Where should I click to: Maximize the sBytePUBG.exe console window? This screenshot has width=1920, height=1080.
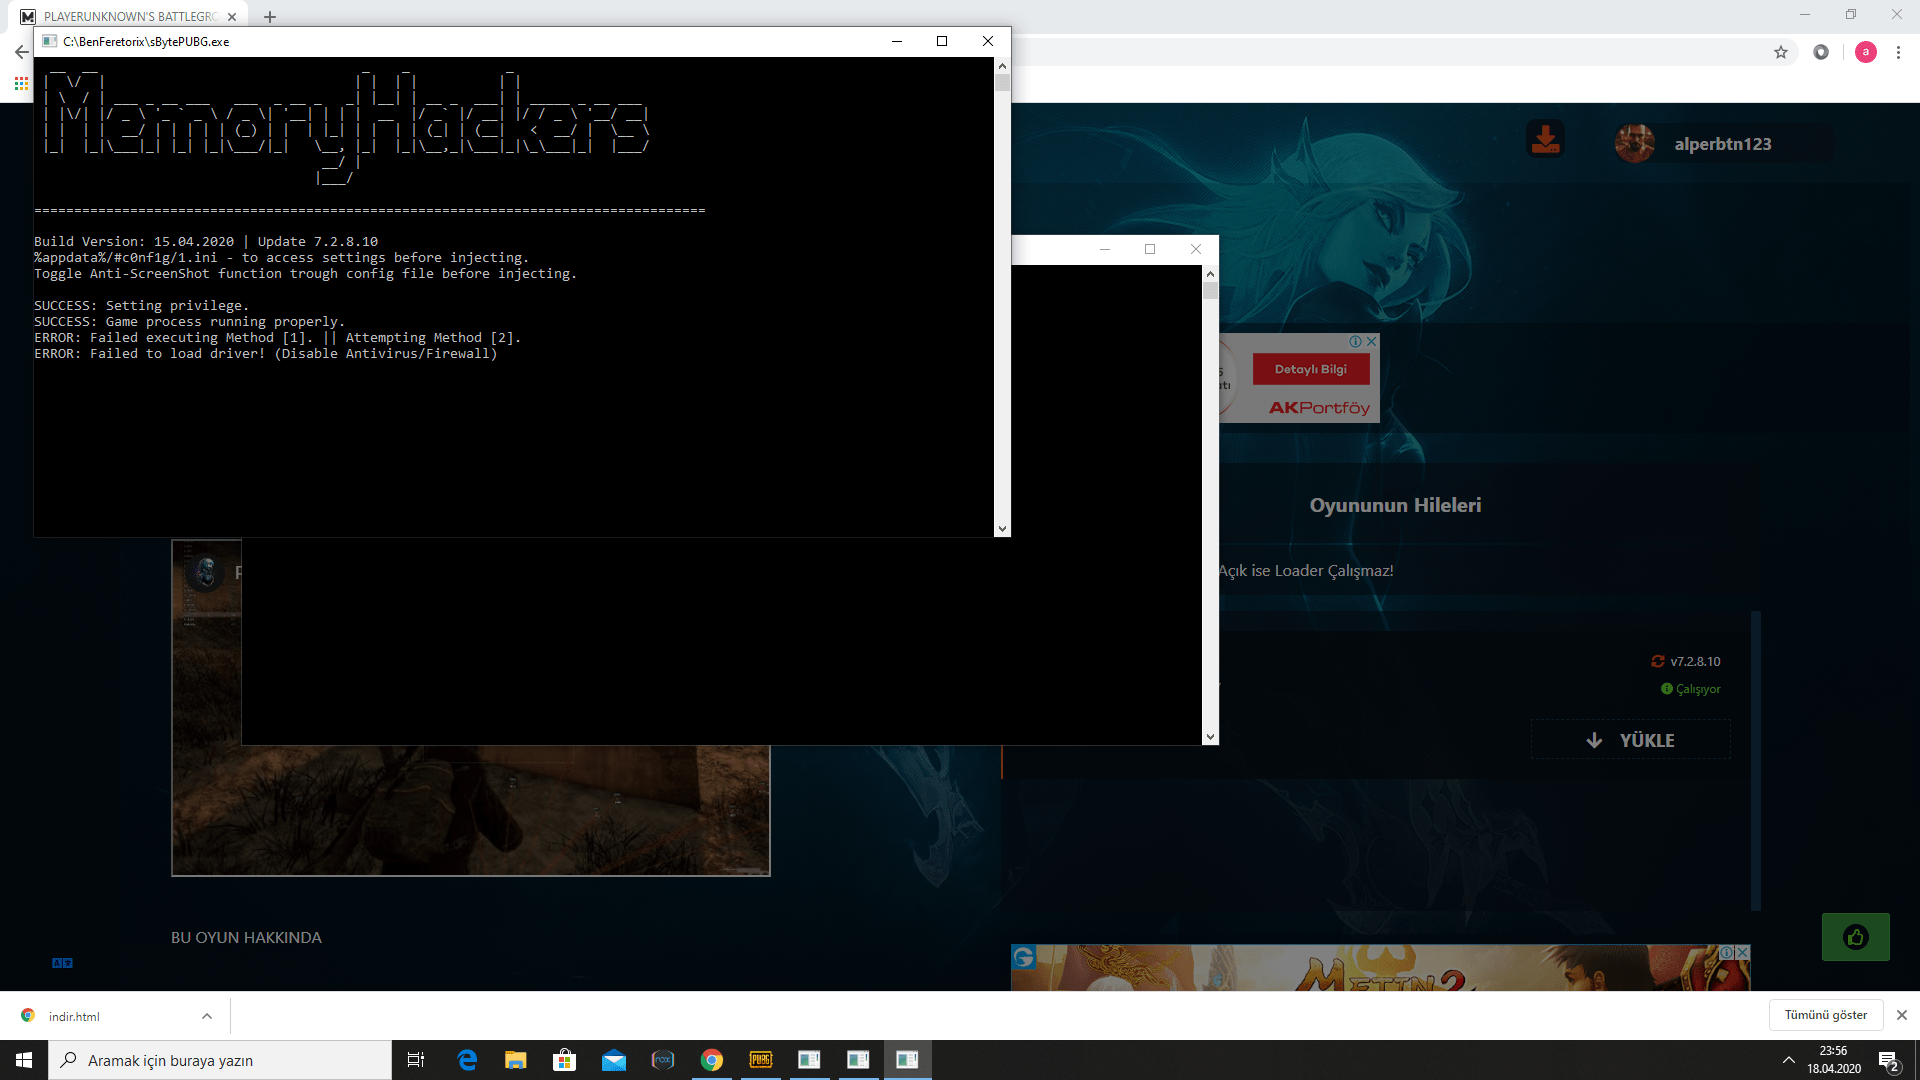click(942, 41)
